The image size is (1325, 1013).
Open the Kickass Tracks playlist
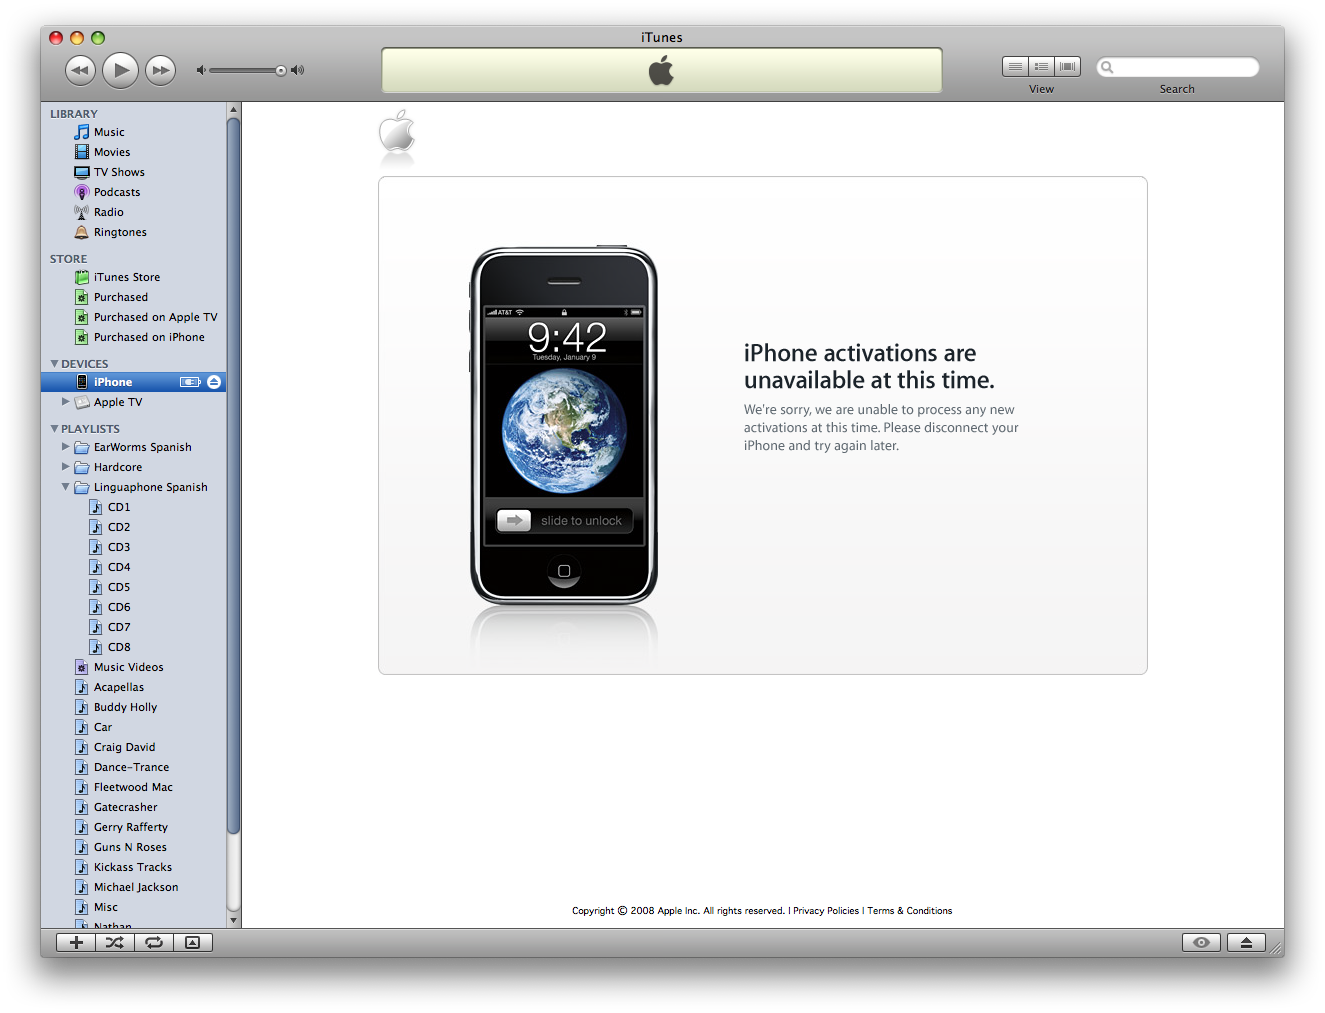[x=133, y=867]
